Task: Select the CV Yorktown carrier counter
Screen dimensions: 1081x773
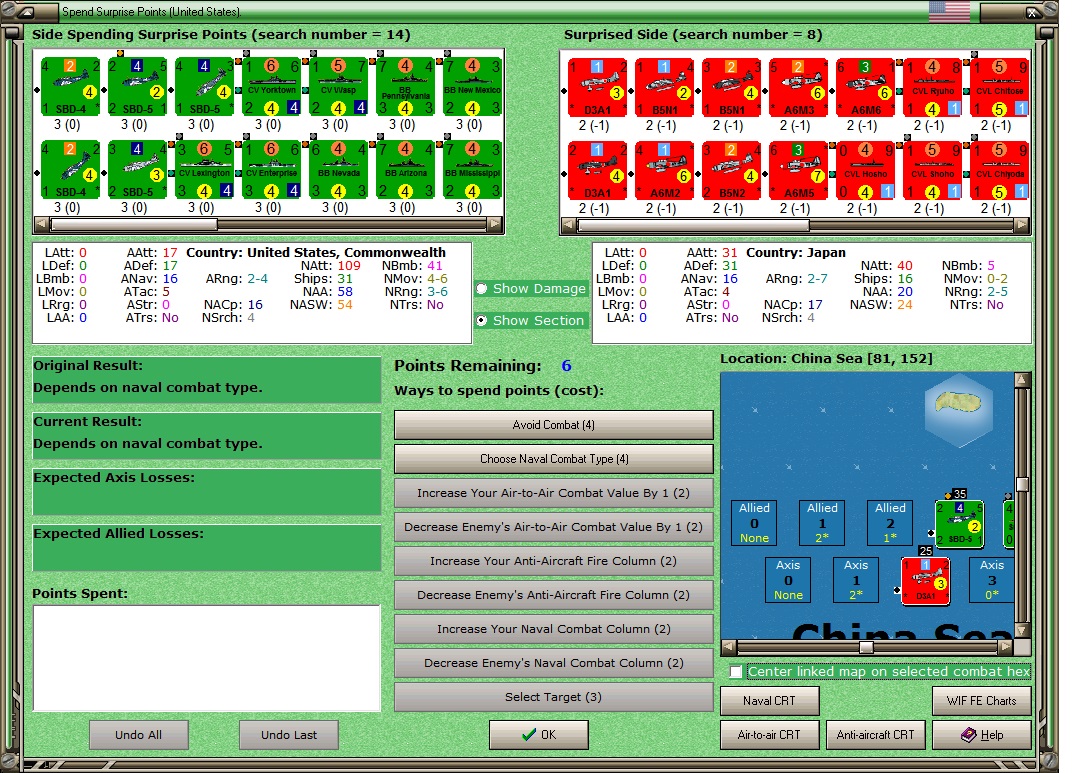Action: pyautogui.click(x=272, y=87)
